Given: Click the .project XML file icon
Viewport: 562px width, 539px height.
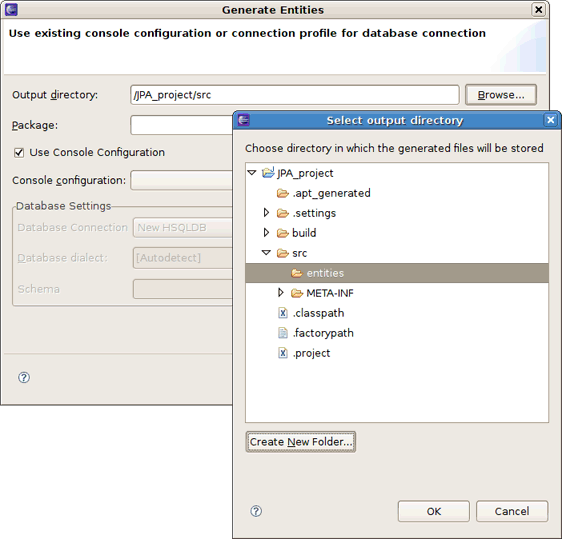Looking at the screenshot, I should click(x=283, y=353).
